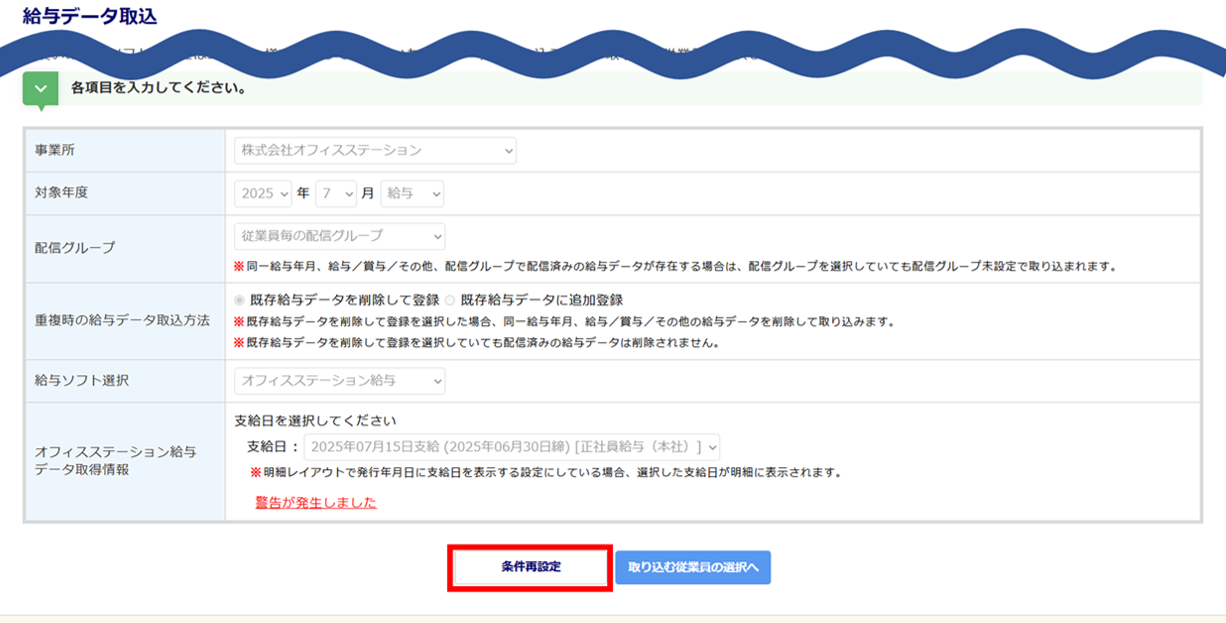Screen dimensions: 1226x623
Task: Click the 警告が発生しました warning link
Action: [x=316, y=503]
